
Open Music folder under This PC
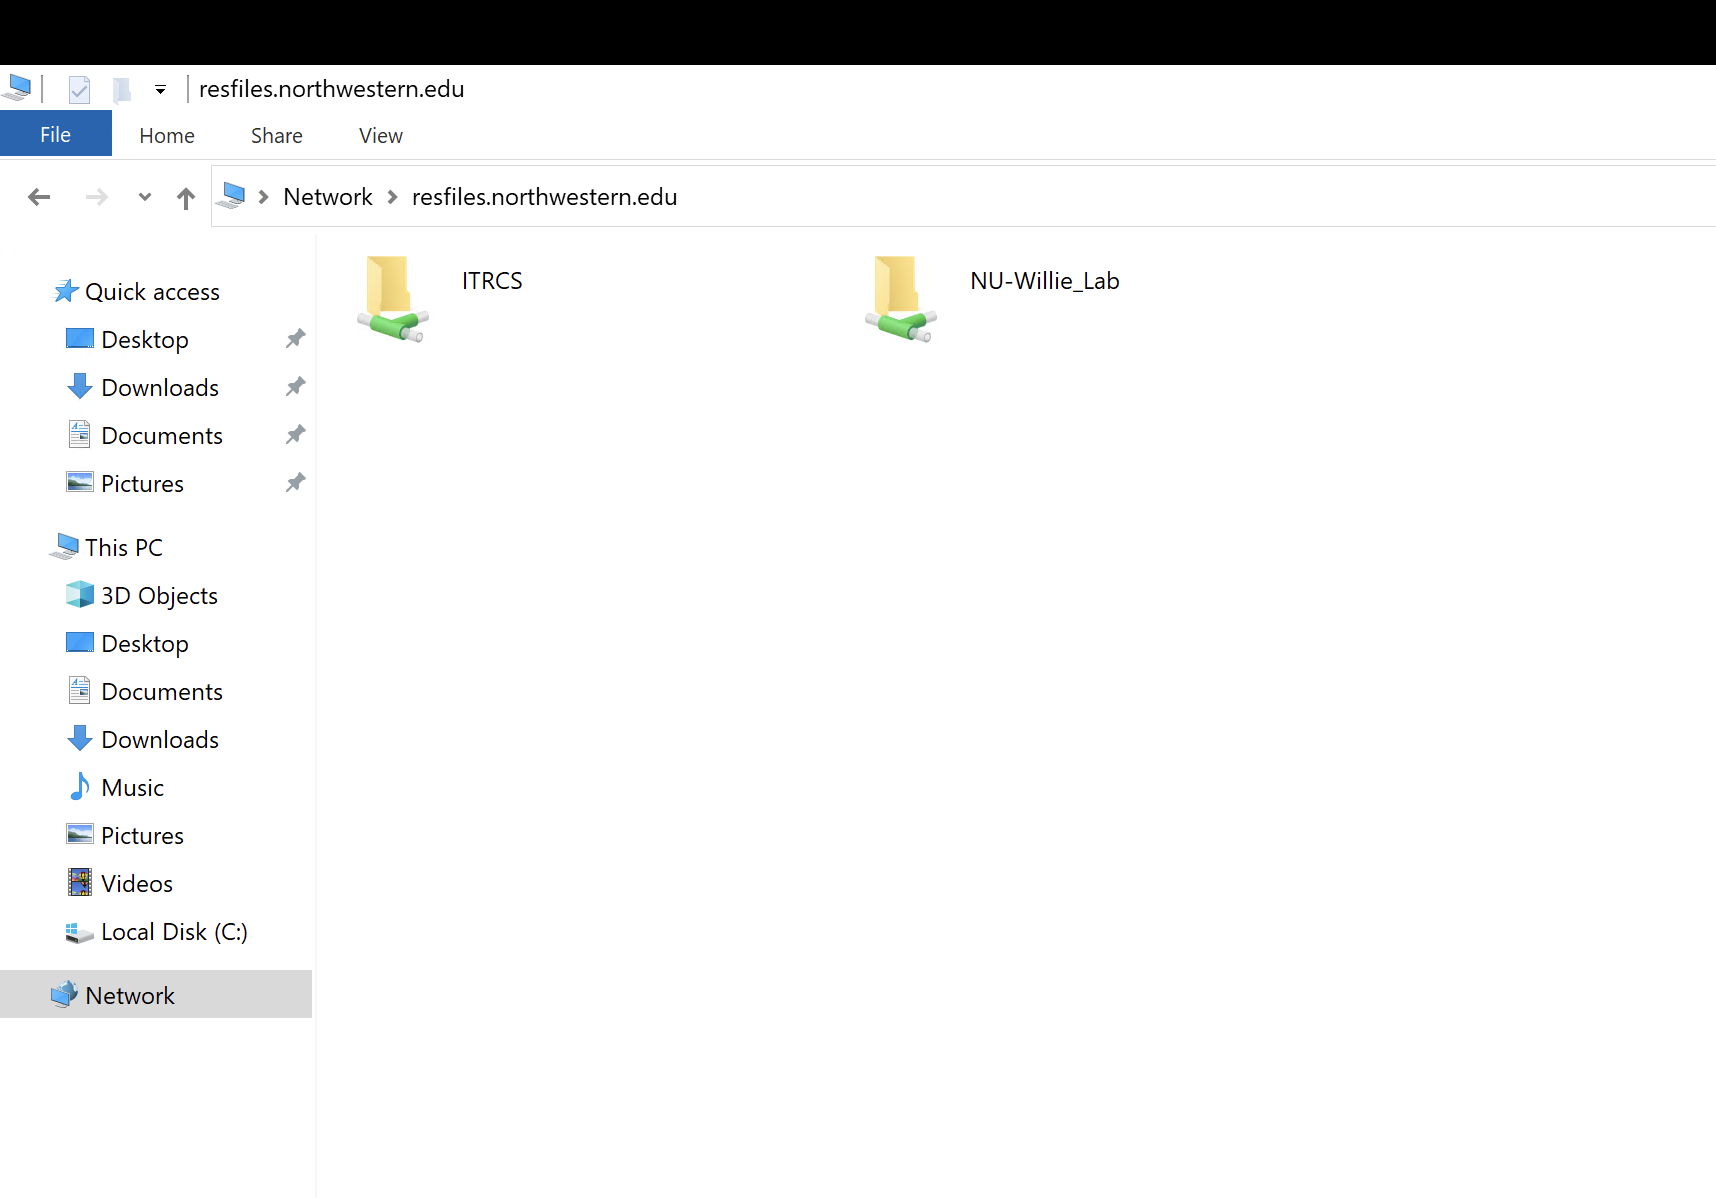coord(132,788)
